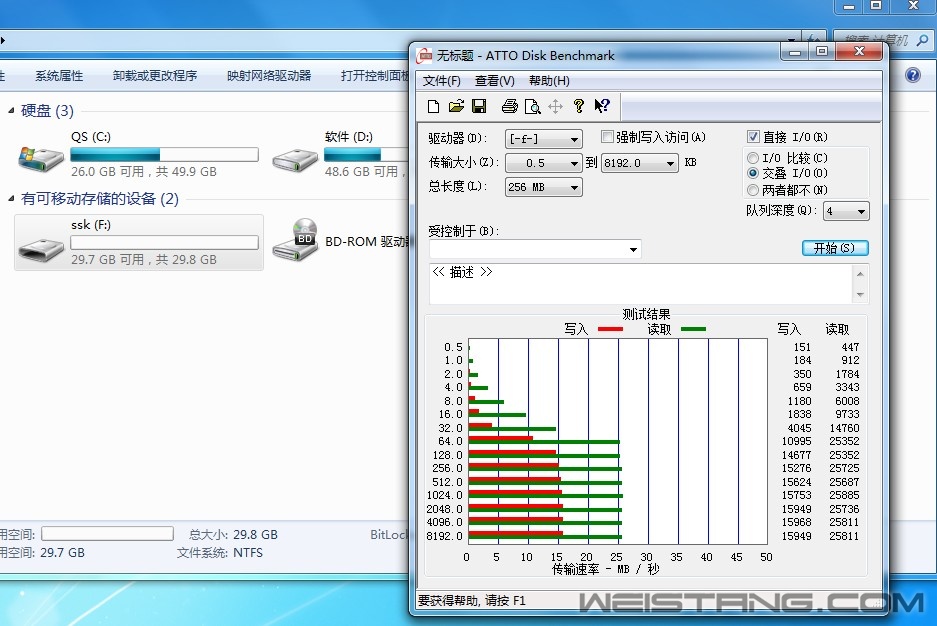Open Print Preview from the toolbar
The height and width of the screenshot is (626, 937).
pyautogui.click(x=533, y=106)
